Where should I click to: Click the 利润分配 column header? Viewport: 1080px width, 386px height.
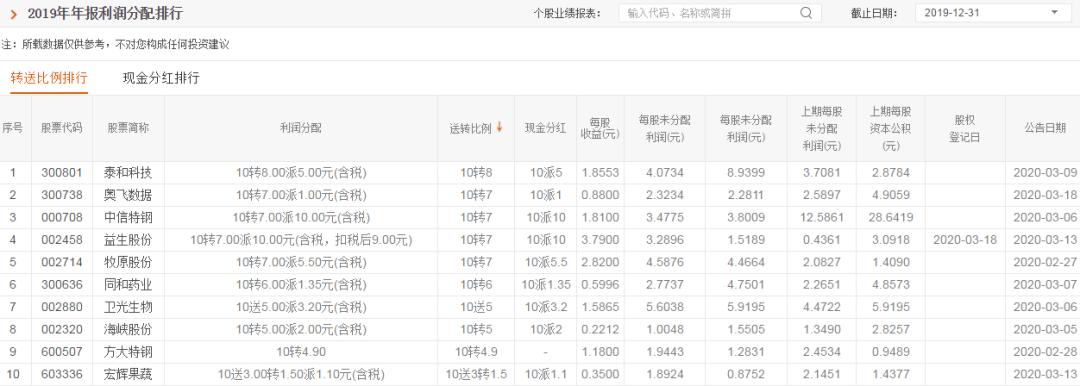coord(301,128)
